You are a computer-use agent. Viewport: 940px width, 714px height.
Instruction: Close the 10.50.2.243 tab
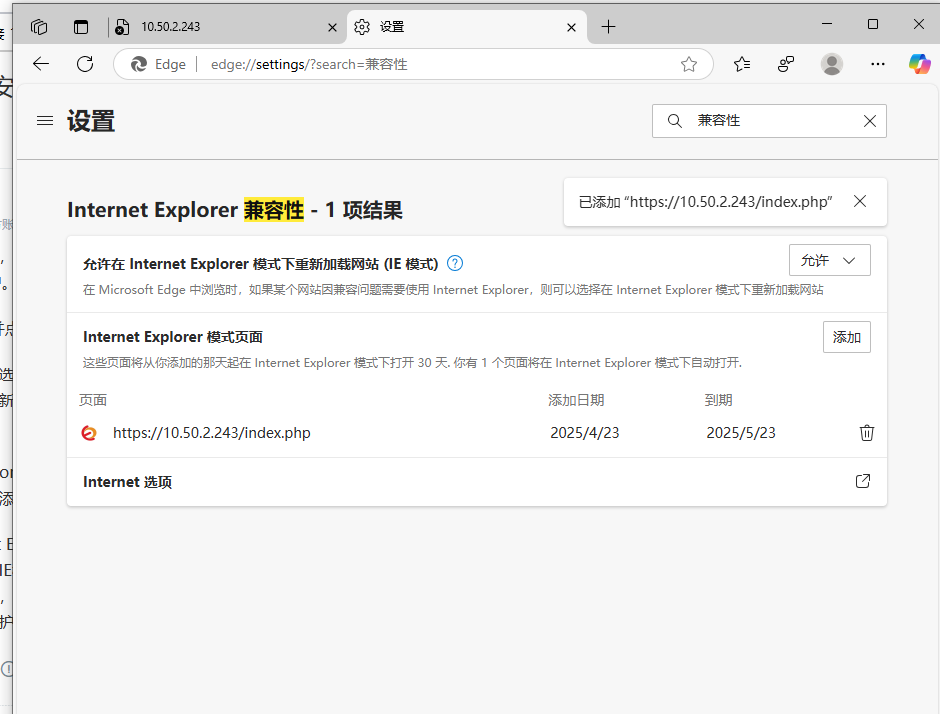click(332, 27)
